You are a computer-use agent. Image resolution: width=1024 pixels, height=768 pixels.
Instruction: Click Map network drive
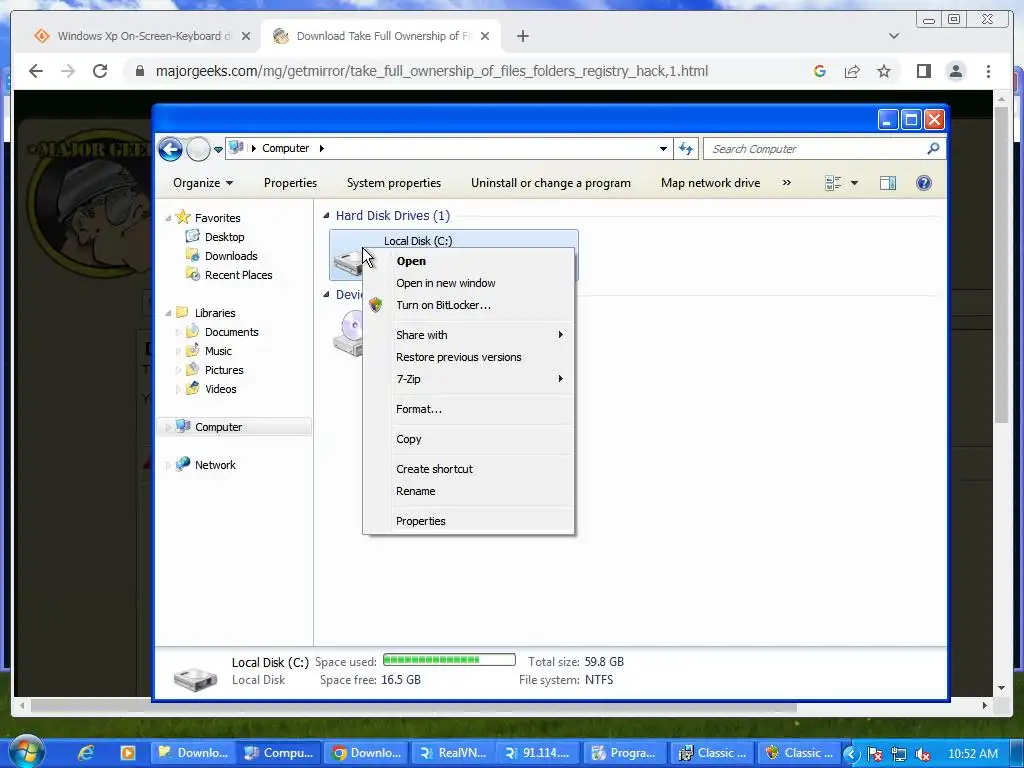[711, 183]
